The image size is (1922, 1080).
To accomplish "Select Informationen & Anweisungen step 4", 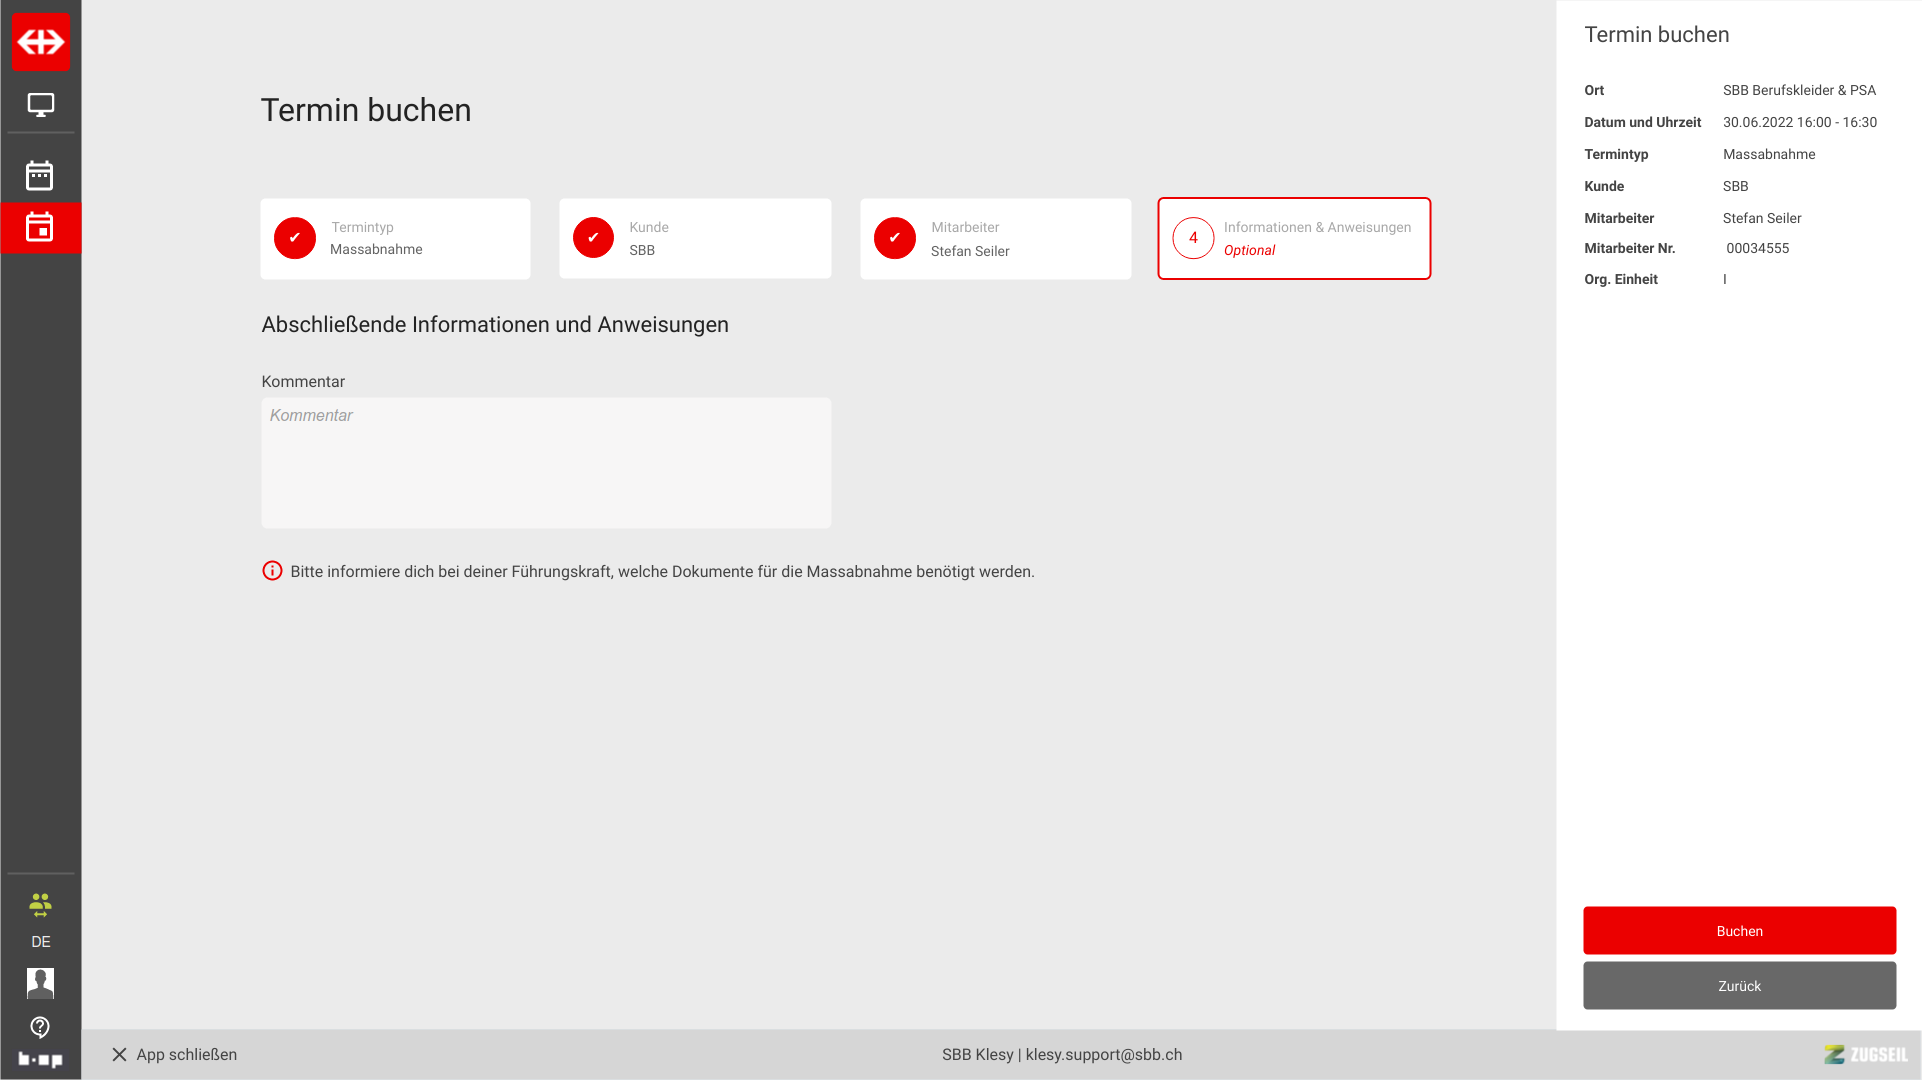I will [x=1294, y=239].
